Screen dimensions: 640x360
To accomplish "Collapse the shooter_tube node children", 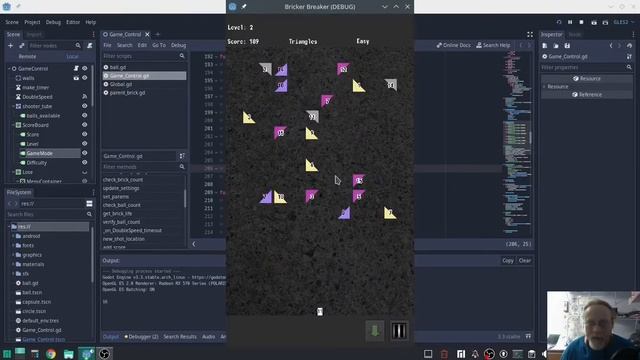I will tap(13, 106).
